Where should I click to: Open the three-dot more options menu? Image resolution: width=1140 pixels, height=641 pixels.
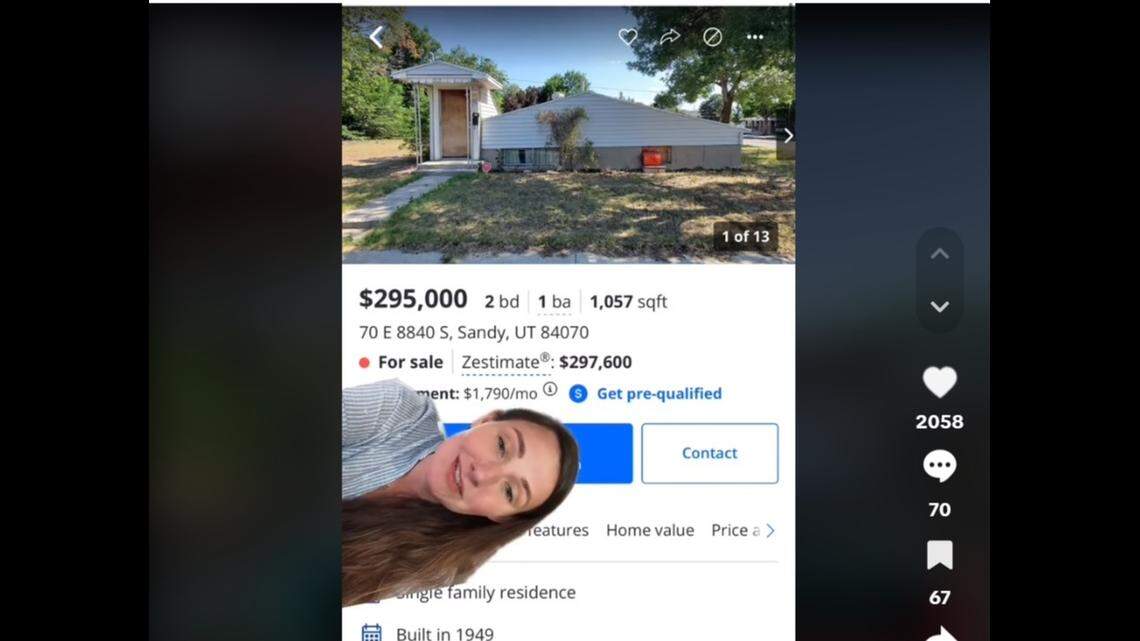(755, 37)
